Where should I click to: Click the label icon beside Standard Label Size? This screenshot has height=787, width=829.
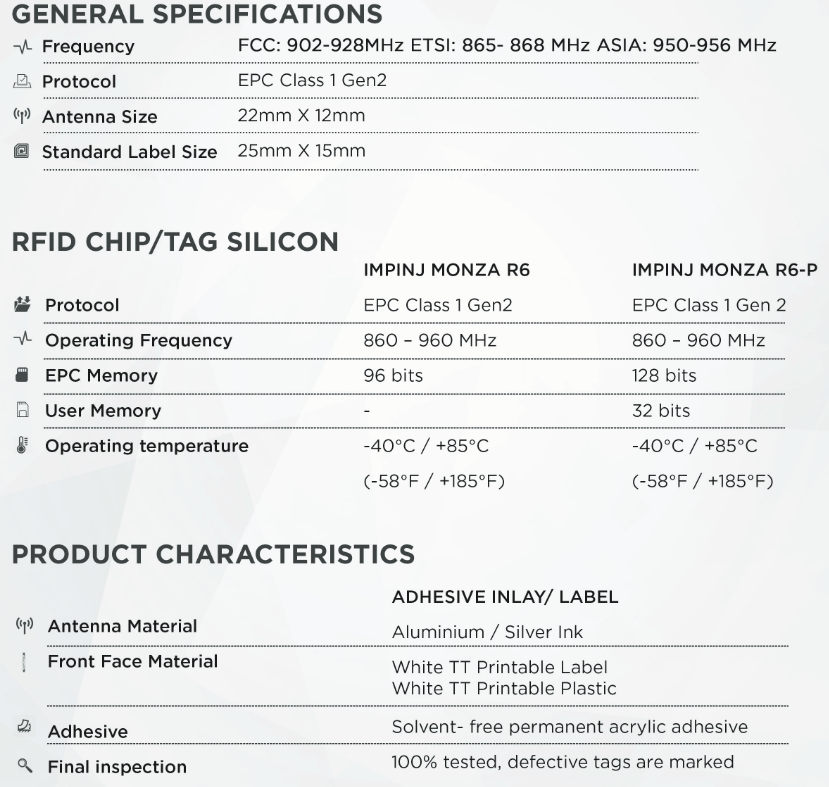tap(22, 151)
